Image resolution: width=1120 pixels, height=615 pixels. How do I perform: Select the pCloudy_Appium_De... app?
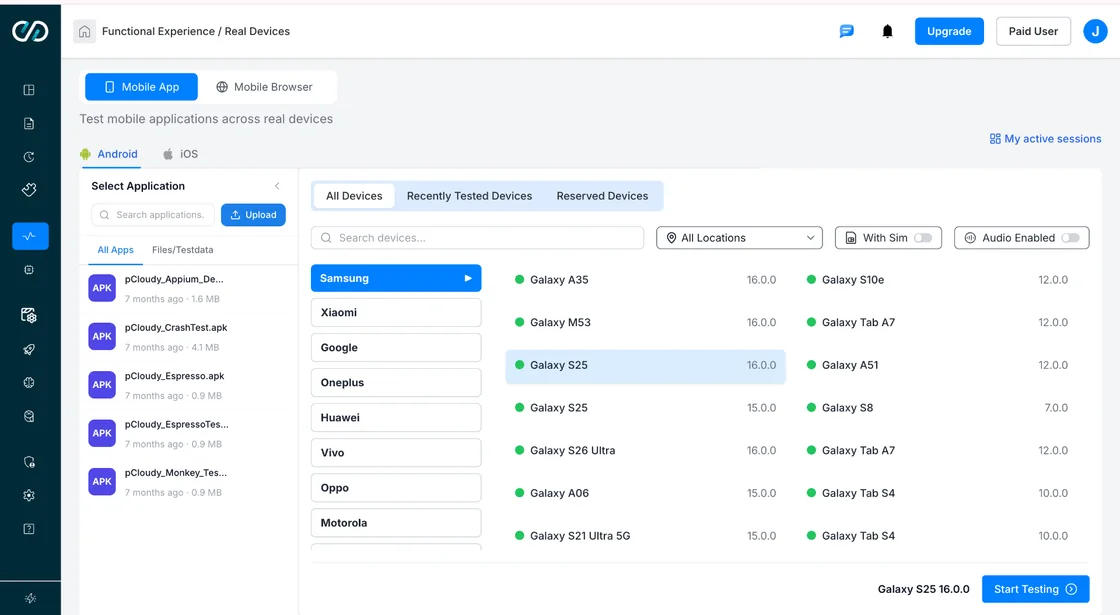(x=189, y=289)
